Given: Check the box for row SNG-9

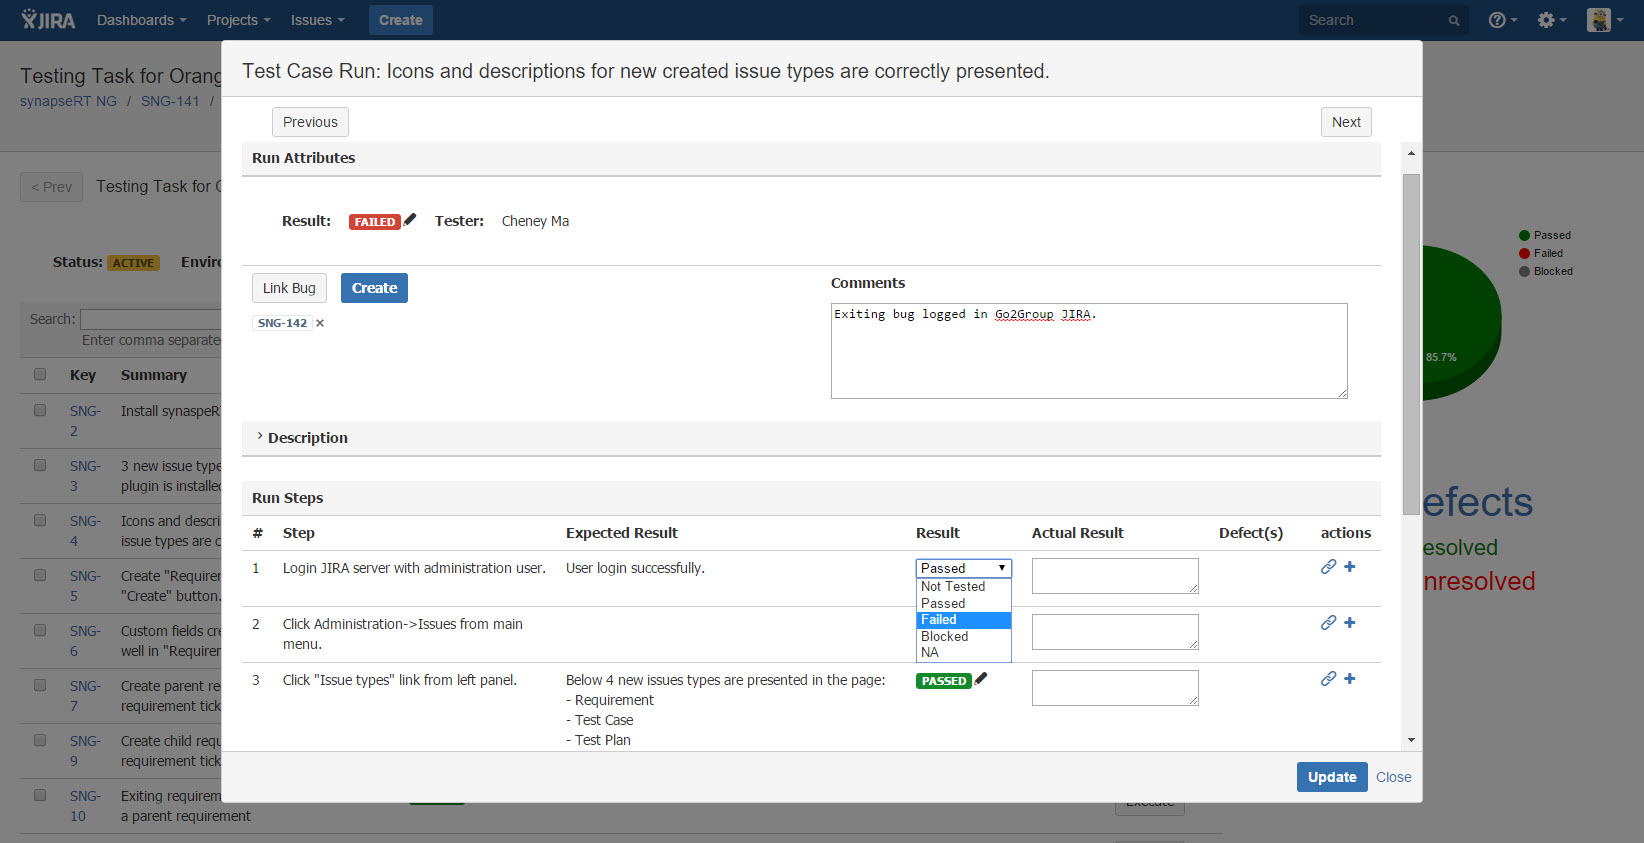Looking at the screenshot, I should pyautogui.click(x=40, y=740).
